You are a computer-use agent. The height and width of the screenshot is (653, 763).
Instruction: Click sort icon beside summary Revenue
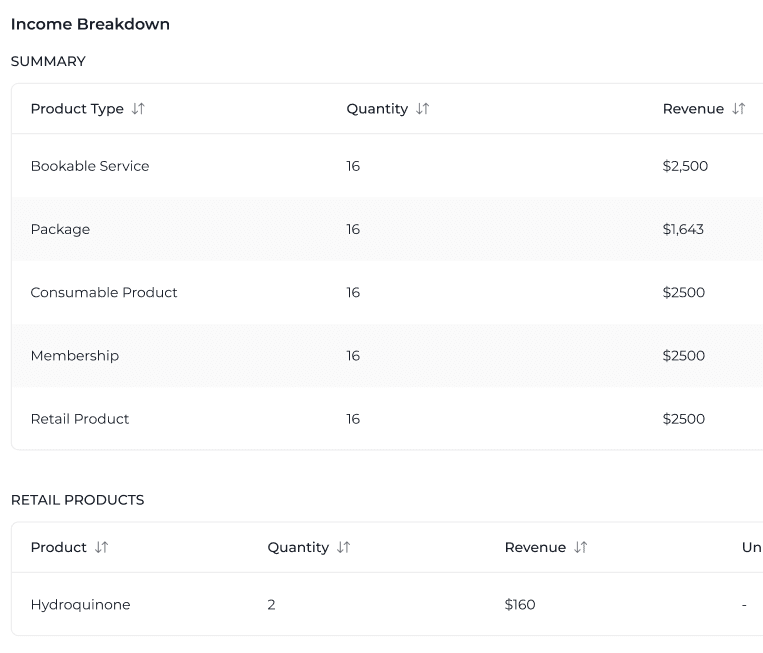[738, 109]
